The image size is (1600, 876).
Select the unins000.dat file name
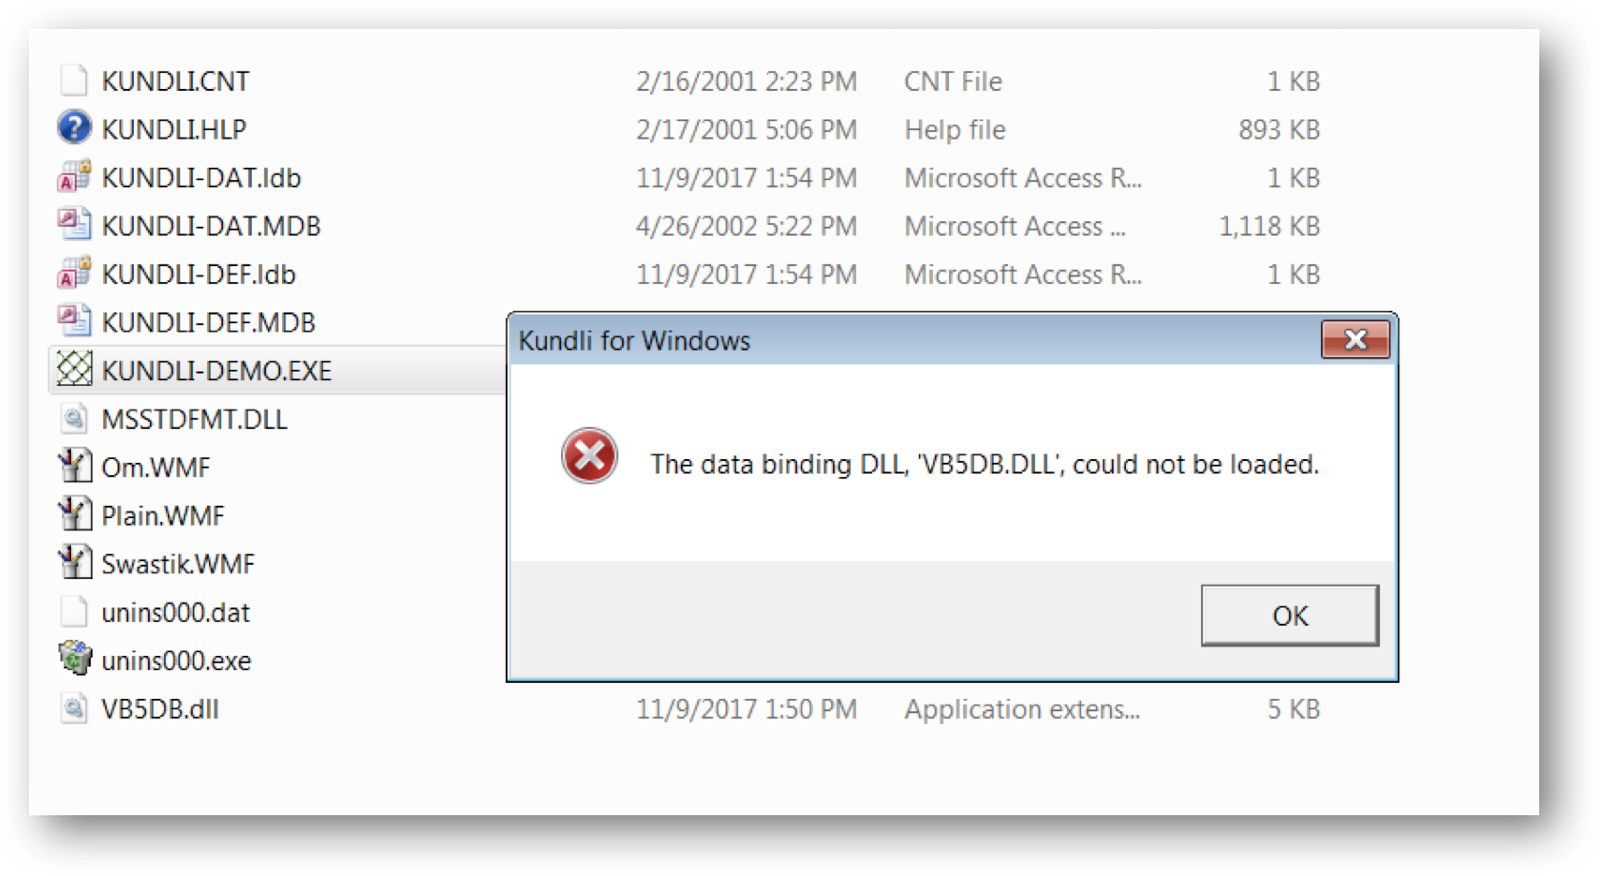click(176, 612)
